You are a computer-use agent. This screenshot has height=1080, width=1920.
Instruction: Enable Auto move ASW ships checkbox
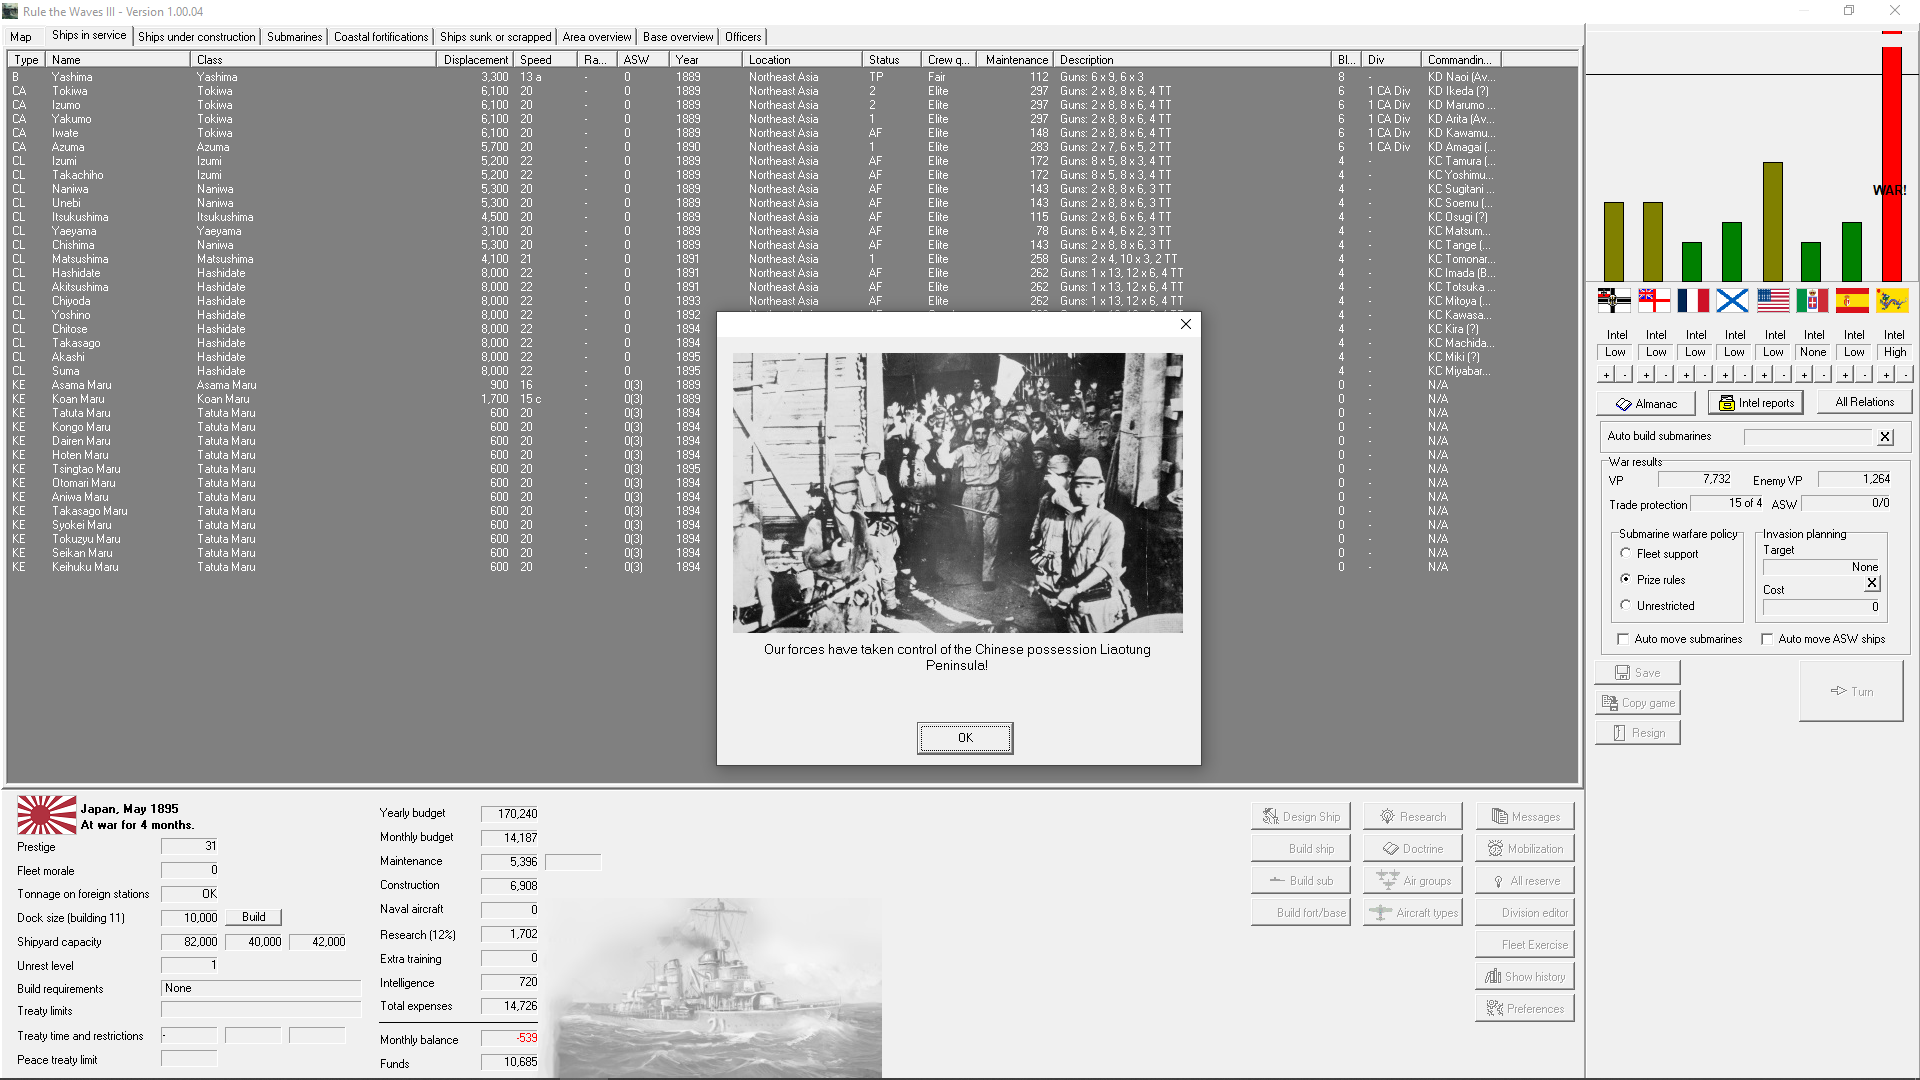click(1767, 639)
